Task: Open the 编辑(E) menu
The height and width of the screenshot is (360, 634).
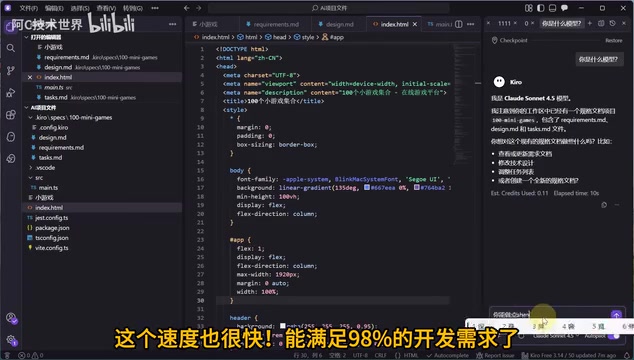Action: coord(54,8)
